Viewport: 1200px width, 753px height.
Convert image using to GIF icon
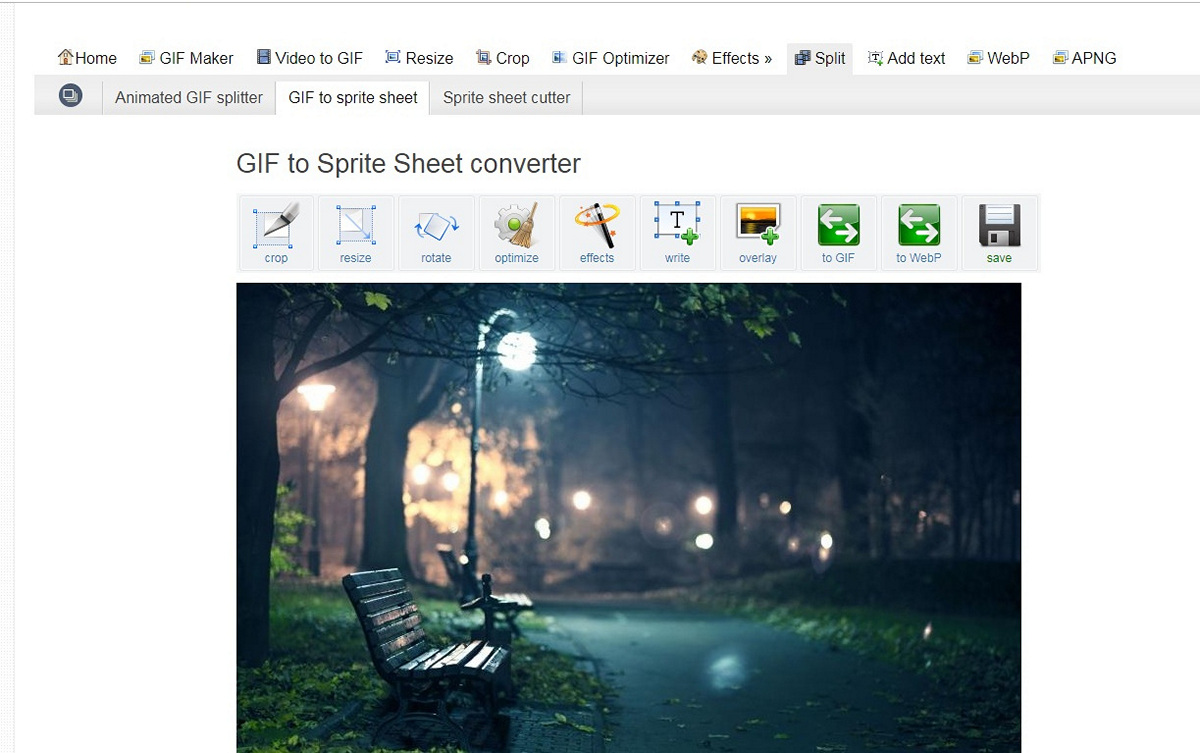coord(838,232)
